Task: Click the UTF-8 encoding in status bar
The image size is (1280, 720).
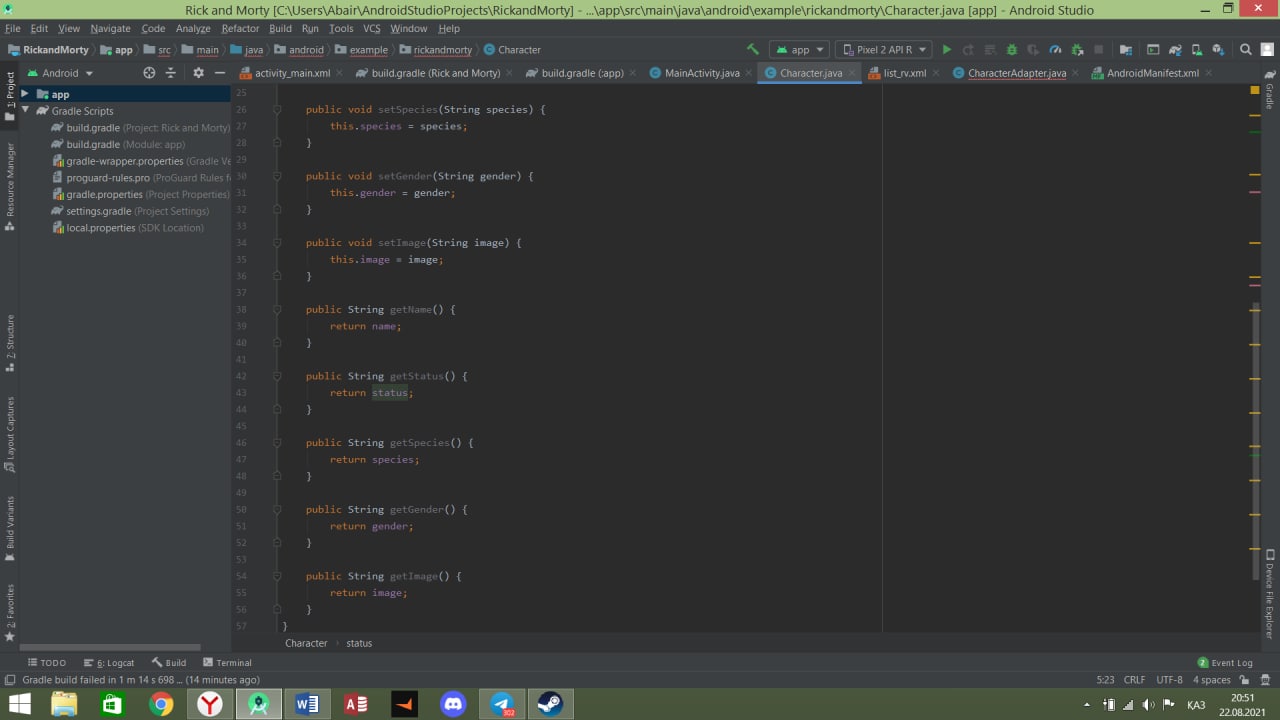Action: [1169, 679]
